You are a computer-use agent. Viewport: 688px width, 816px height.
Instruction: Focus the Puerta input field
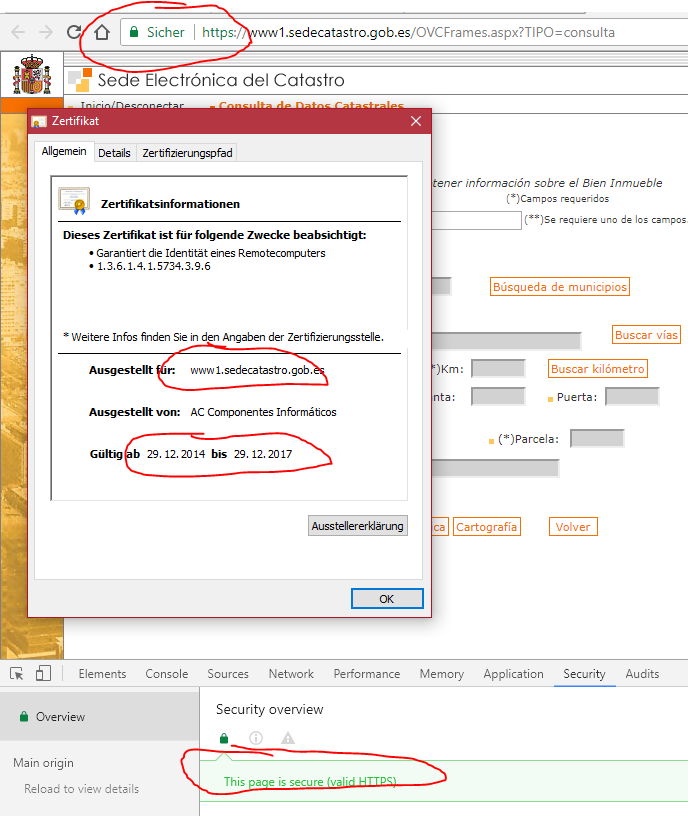pos(632,397)
